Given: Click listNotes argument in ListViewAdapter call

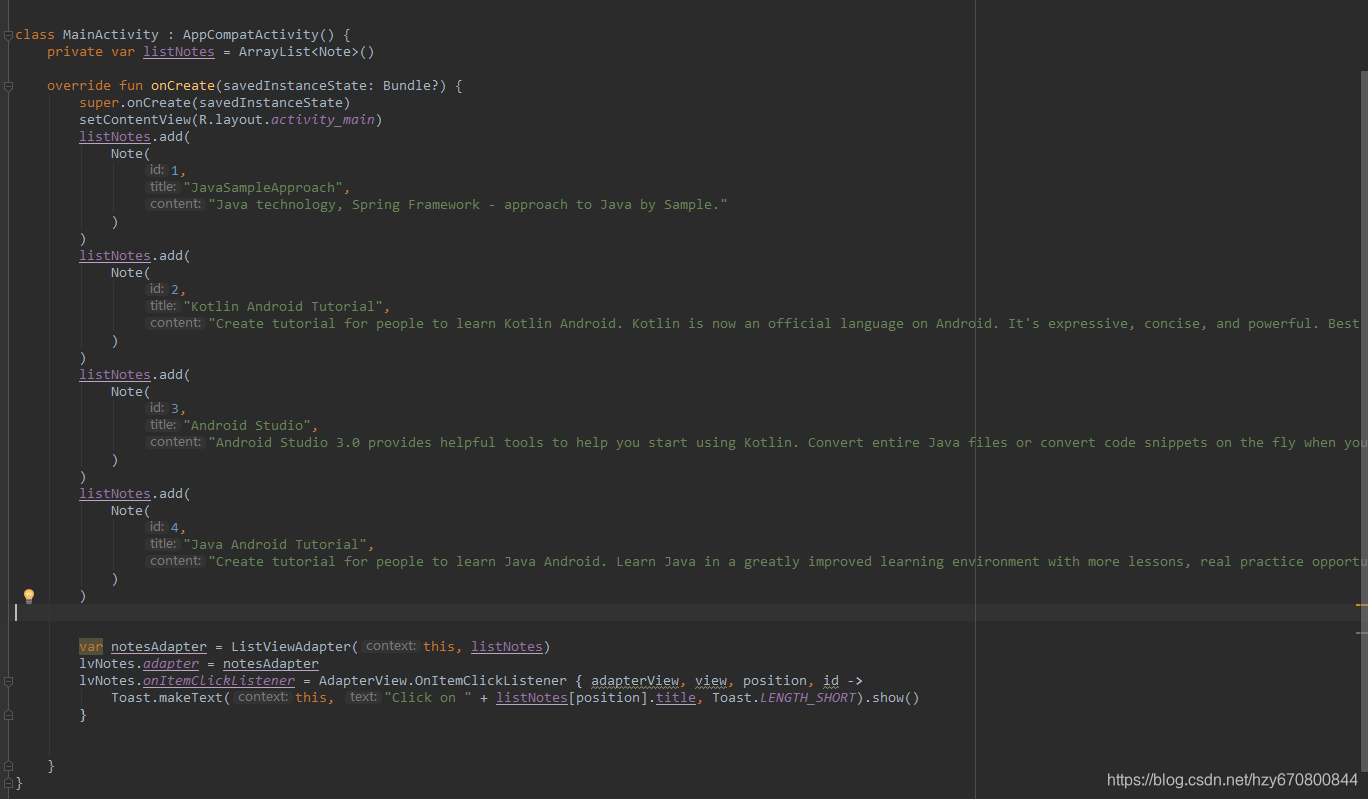Looking at the screenshot, I should [507, 647].
